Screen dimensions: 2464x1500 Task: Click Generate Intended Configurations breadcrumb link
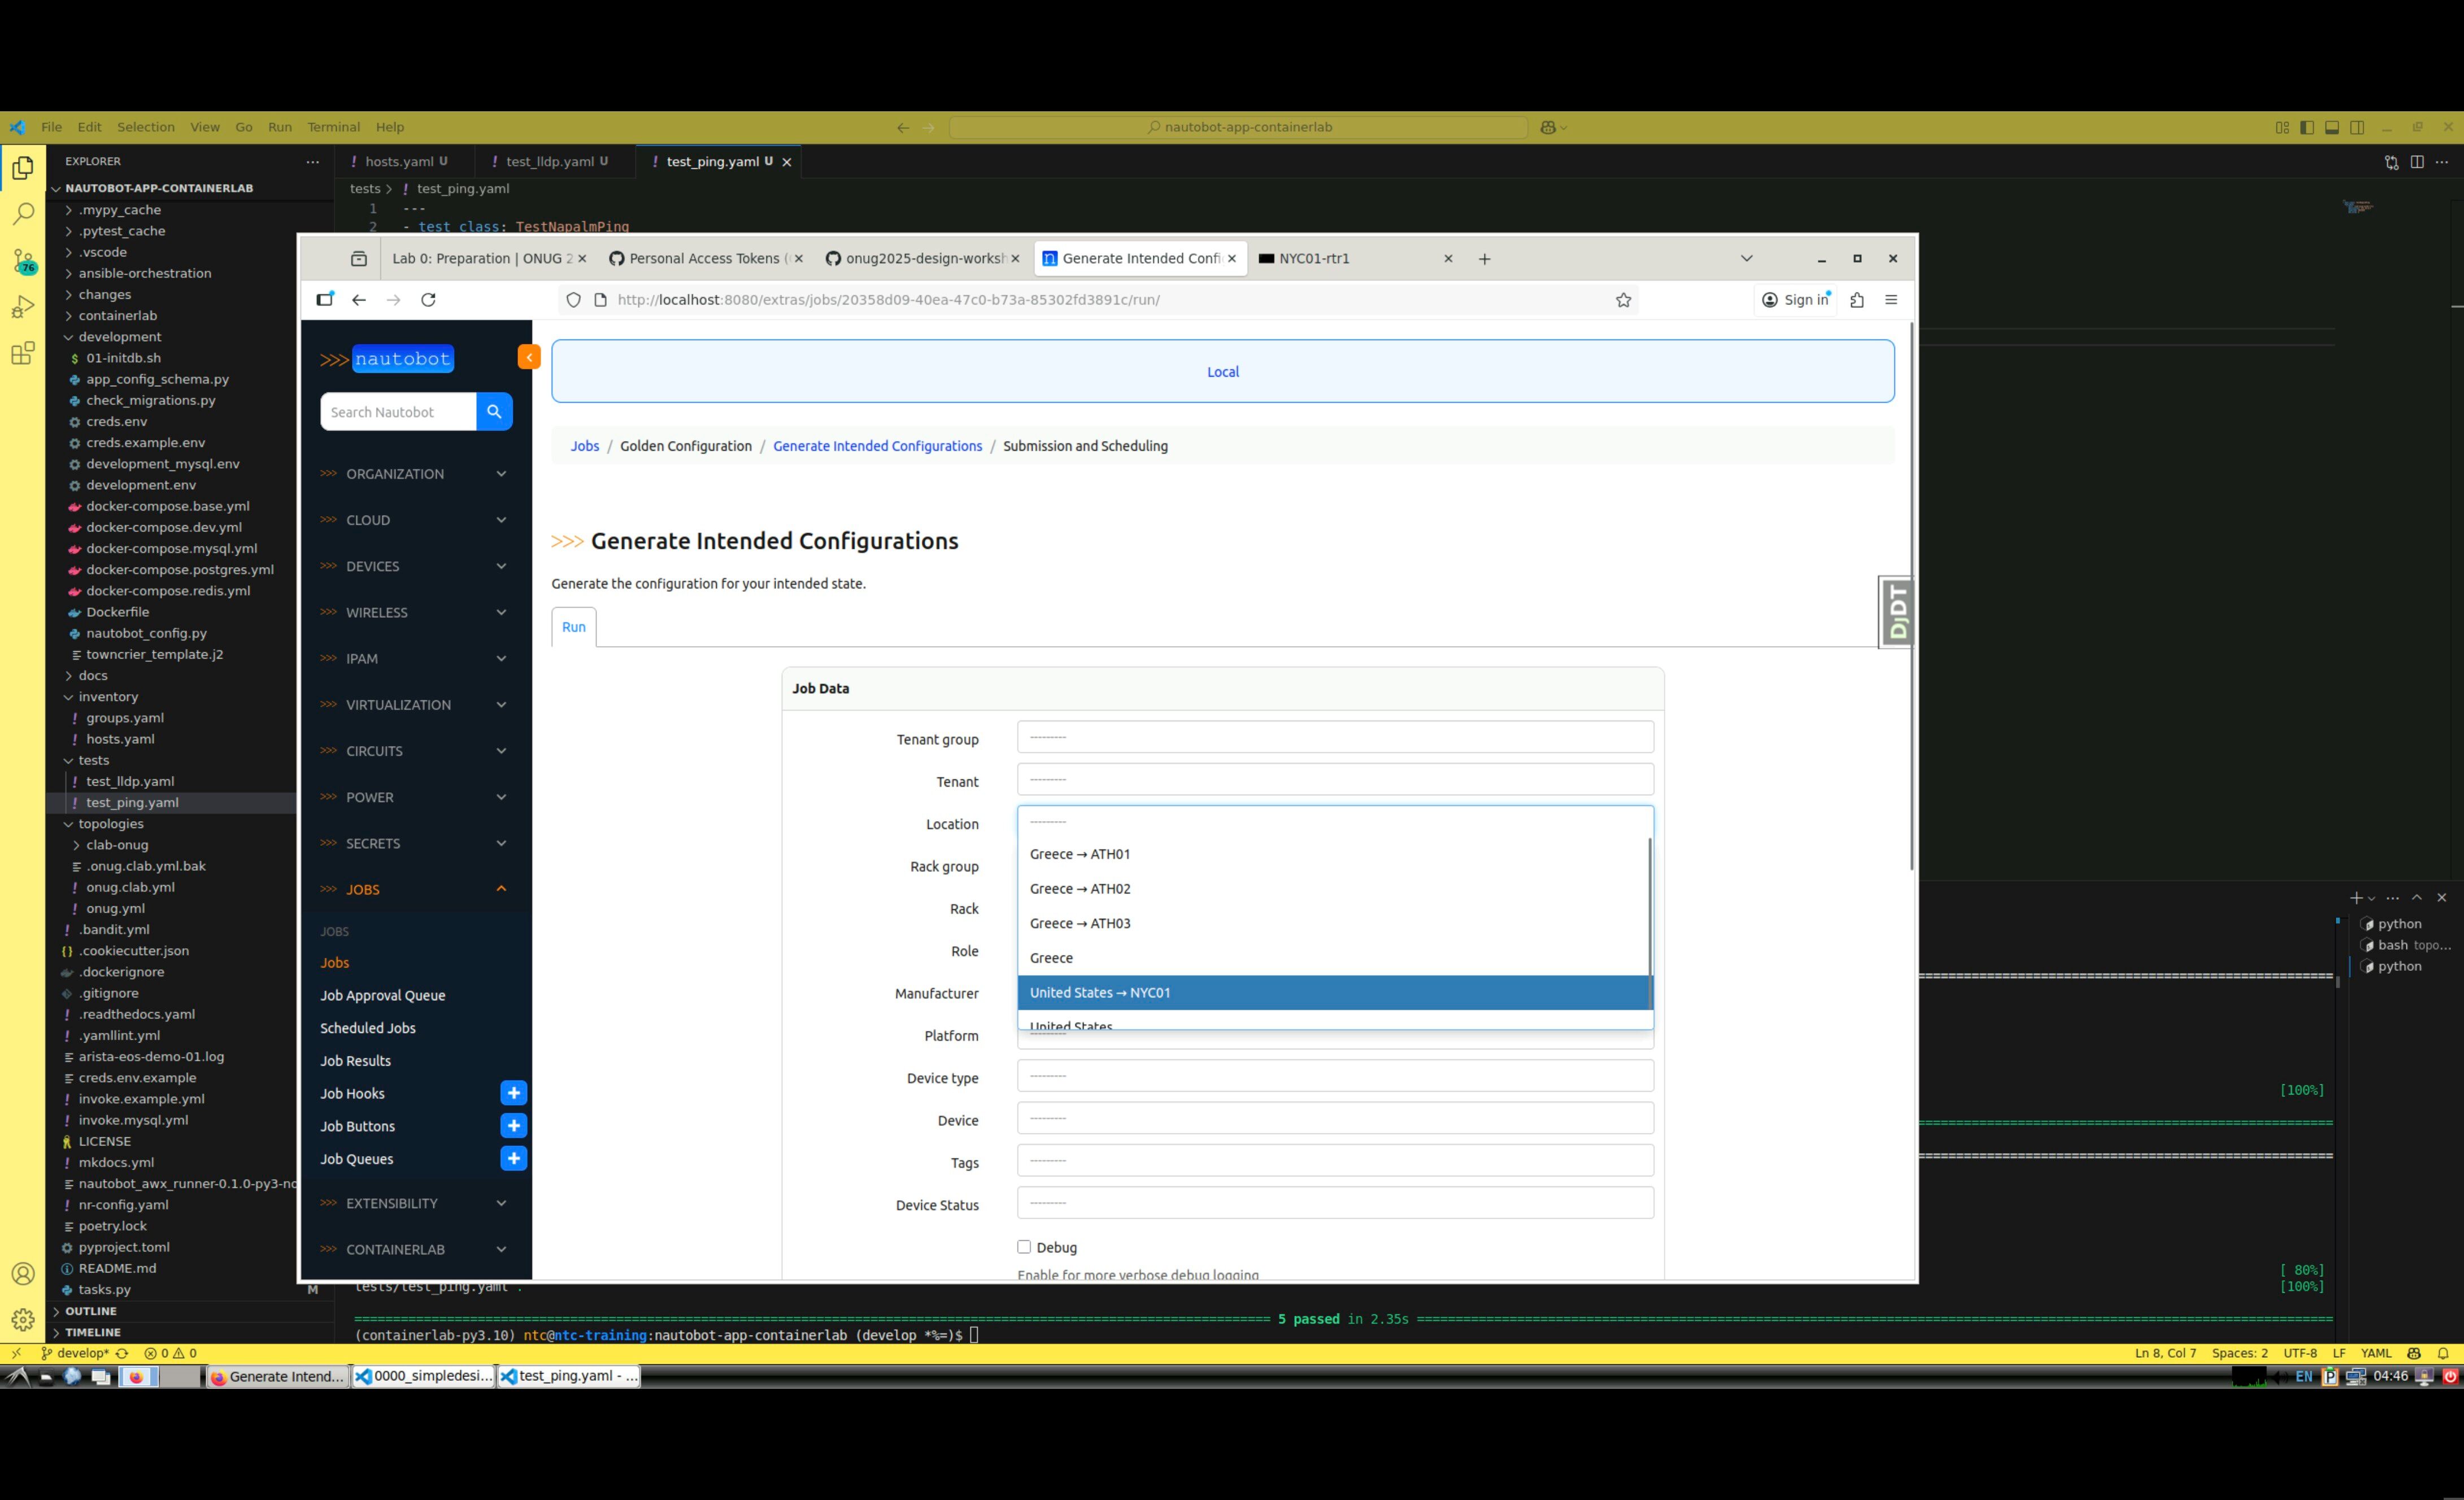(x=877, y=446)
